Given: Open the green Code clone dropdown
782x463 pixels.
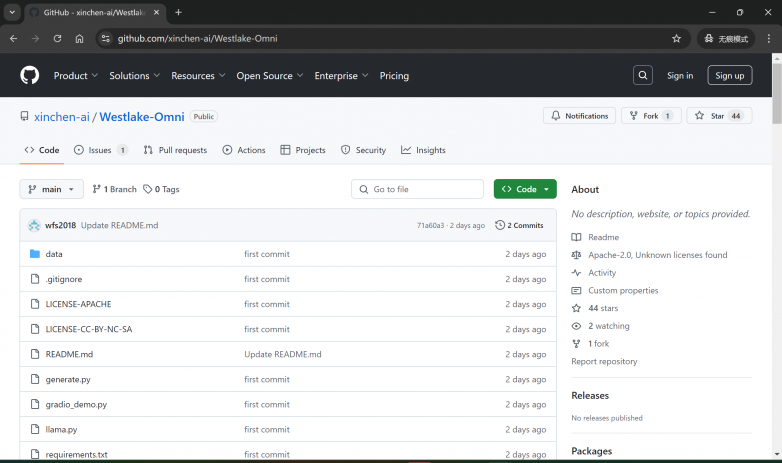Looking at the screenshot, I should [525, 189].
